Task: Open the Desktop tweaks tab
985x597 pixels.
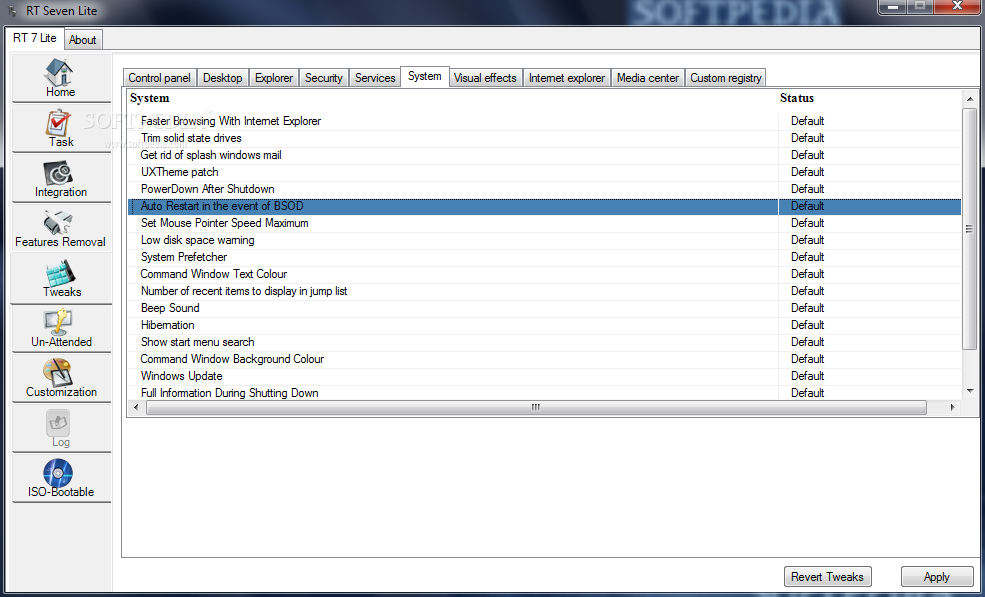Action: click(x=222, y=78)
